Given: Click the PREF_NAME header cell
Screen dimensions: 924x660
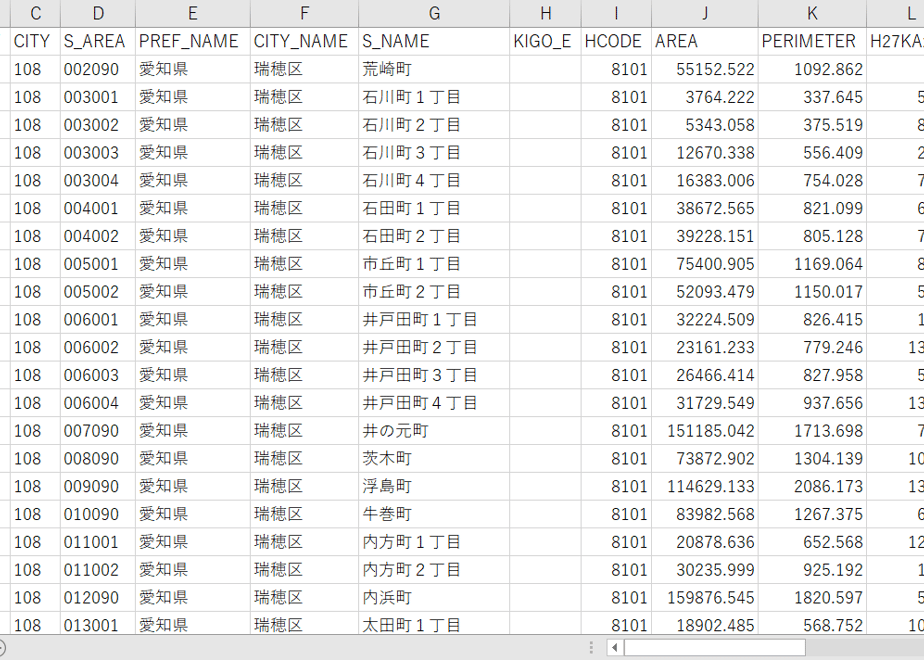Looking at the screenshot, I should click(193, 41).
